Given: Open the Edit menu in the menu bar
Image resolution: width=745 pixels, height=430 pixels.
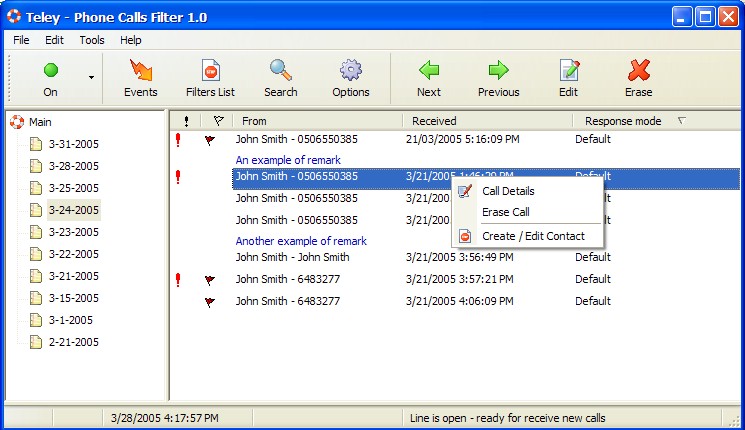Looking at the screenshot, I should click(54, 40).
